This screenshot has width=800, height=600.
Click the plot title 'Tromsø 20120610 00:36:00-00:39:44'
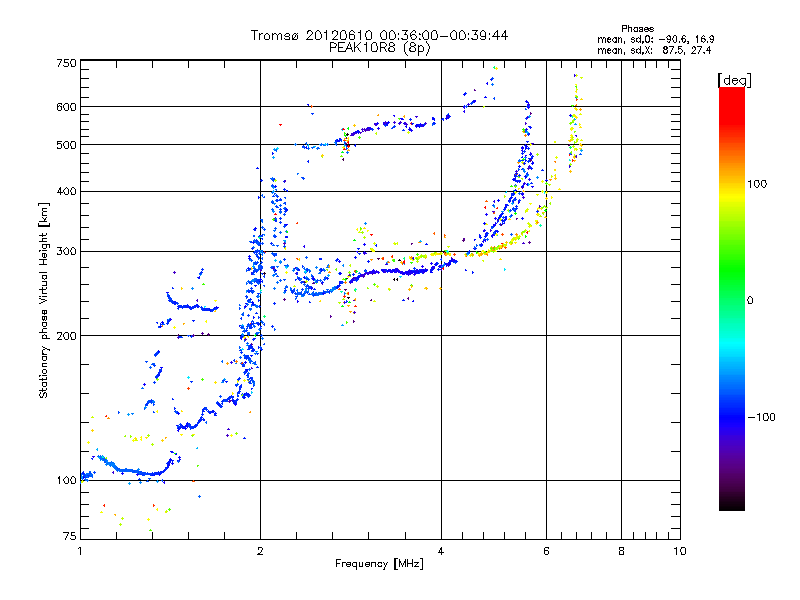379,35
